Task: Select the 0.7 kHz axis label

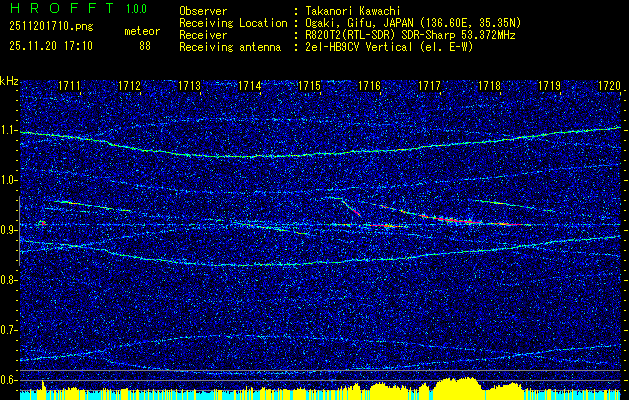Action: tap(10, 329)
